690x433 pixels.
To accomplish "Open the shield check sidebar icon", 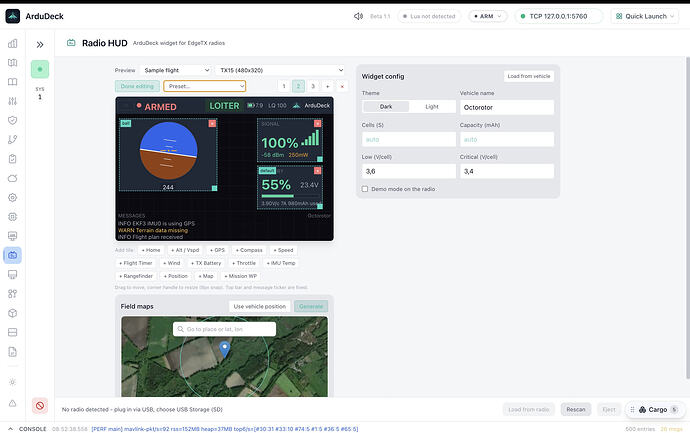I will [x=13, y=120].
